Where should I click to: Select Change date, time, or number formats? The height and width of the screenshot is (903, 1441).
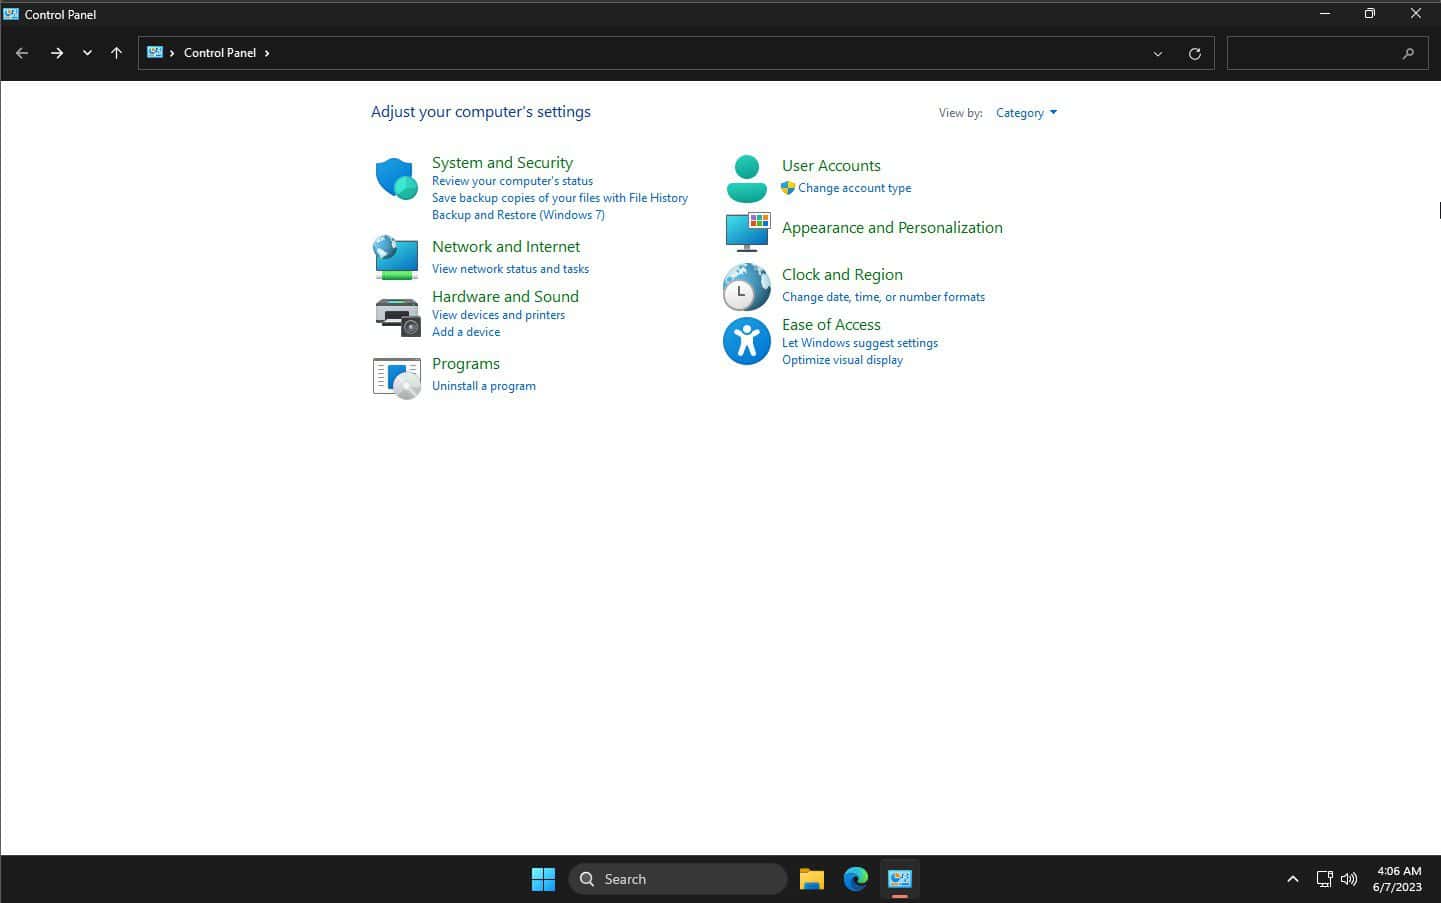883,297
